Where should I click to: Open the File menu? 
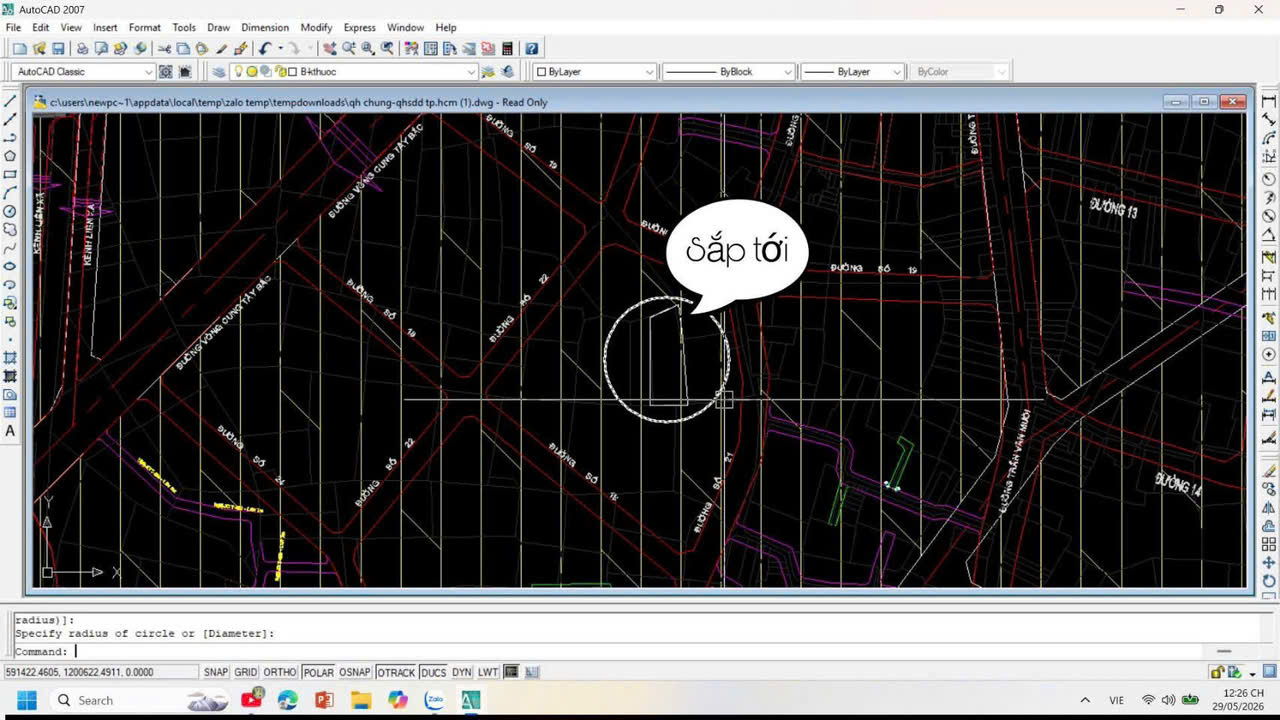pyautogui.click(x=13, y=27)
